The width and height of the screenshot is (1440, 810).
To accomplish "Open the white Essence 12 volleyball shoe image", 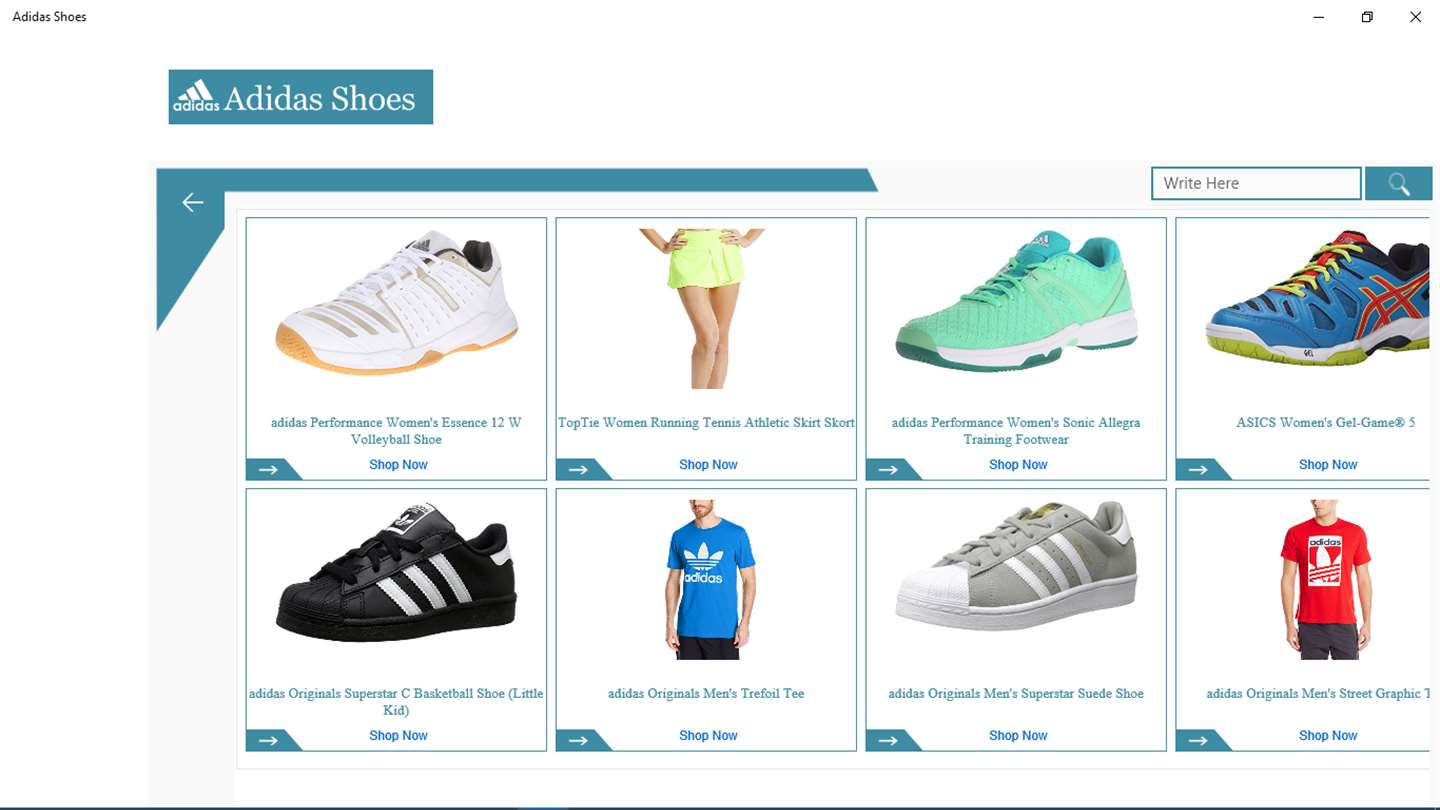I will pos(397,303).
